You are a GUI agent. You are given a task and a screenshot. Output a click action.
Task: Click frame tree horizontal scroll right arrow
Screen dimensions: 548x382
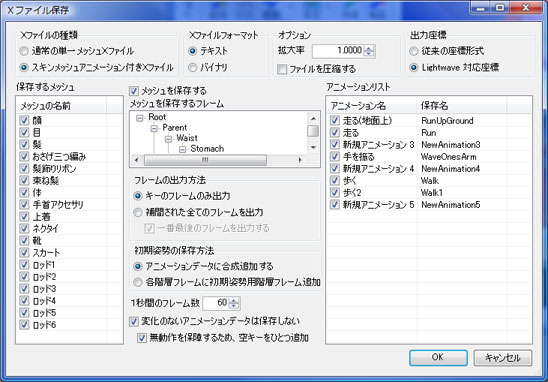click(x=300, y=160)
